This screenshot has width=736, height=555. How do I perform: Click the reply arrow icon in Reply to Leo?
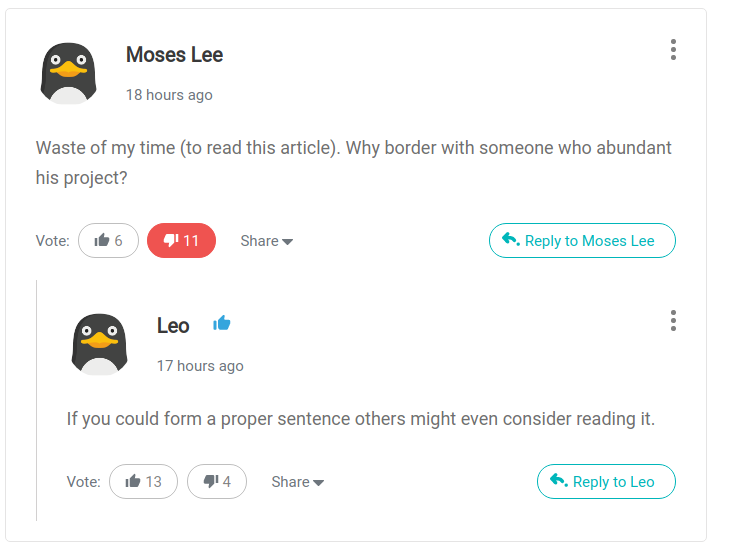coord(559,480)
